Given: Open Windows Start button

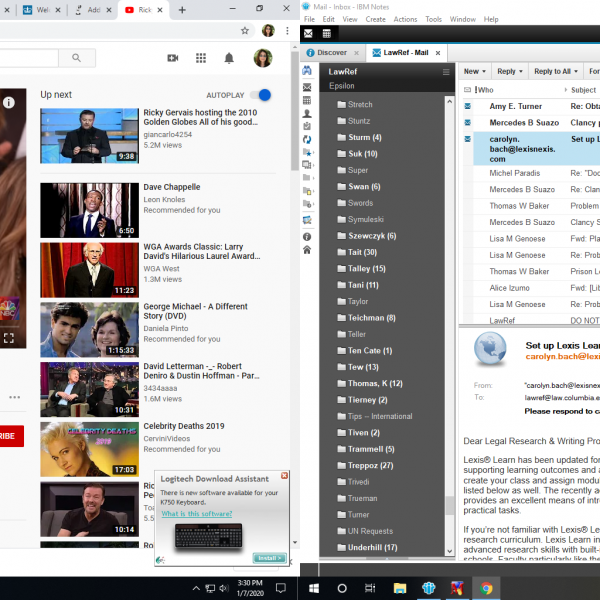Looking at the screenshot, I should coord(314,588).
